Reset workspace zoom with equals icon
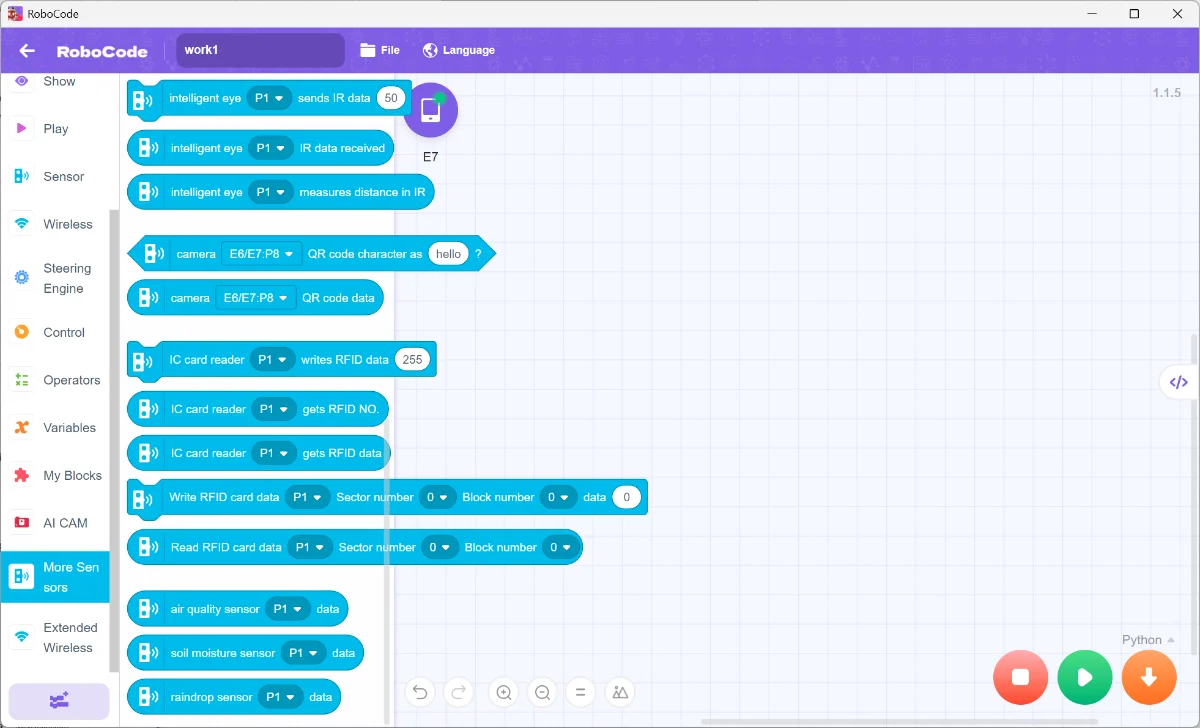This screenshot has width=1200, height=728. click(580, 692)
